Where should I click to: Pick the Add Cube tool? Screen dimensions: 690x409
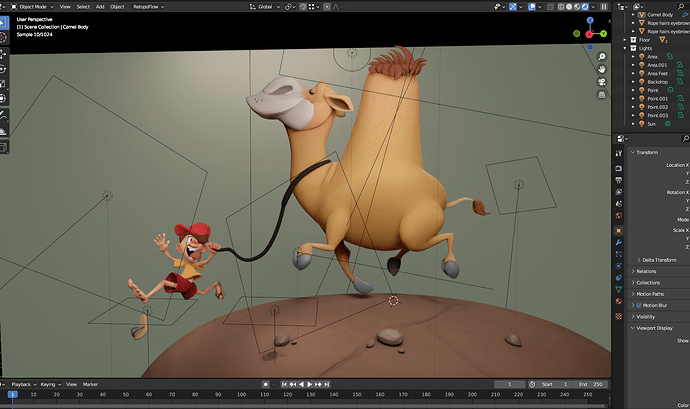point(3,147)
